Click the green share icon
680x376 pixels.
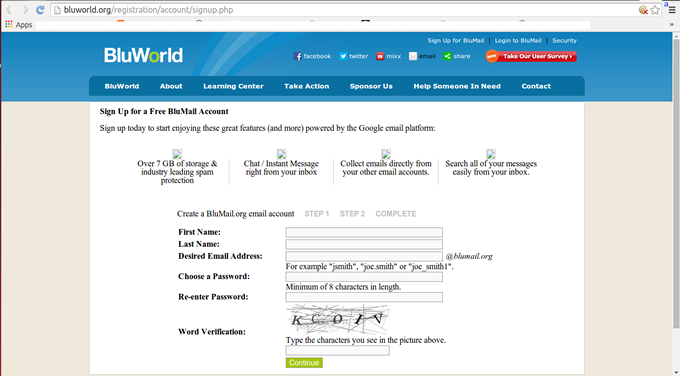click(x=447, y=56)
